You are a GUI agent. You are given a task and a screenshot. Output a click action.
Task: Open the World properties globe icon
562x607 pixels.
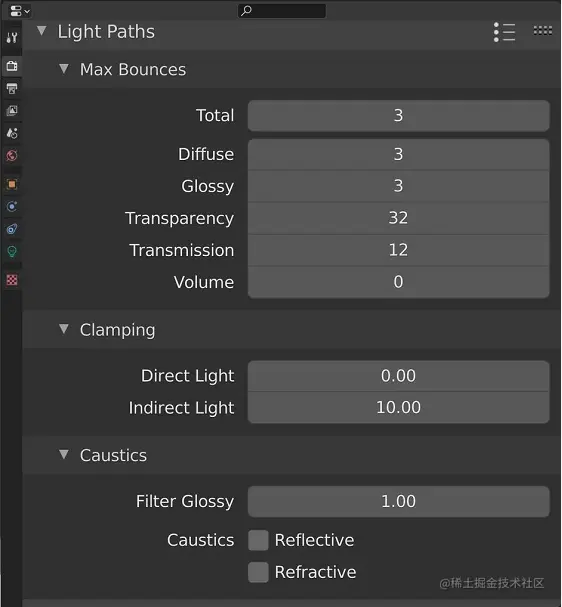(x=12, y=156)
